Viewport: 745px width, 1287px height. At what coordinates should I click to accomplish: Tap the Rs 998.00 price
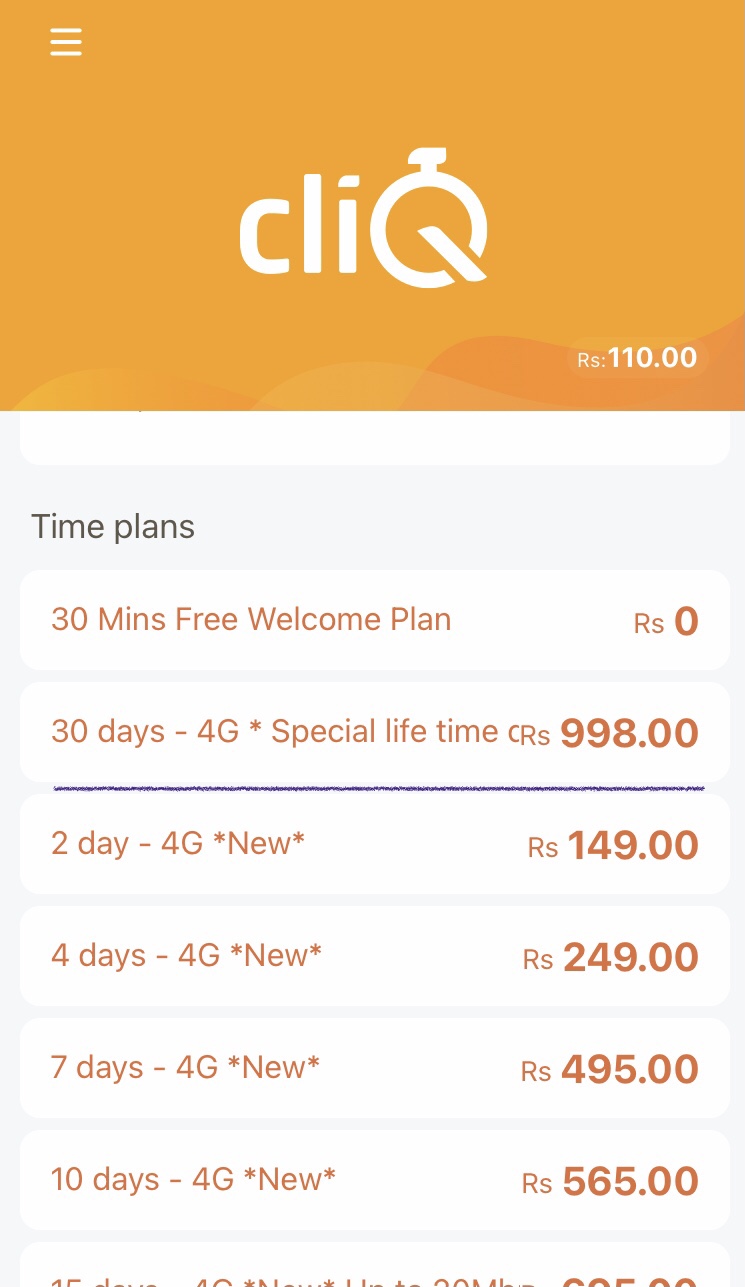click(x=610, y=734)
